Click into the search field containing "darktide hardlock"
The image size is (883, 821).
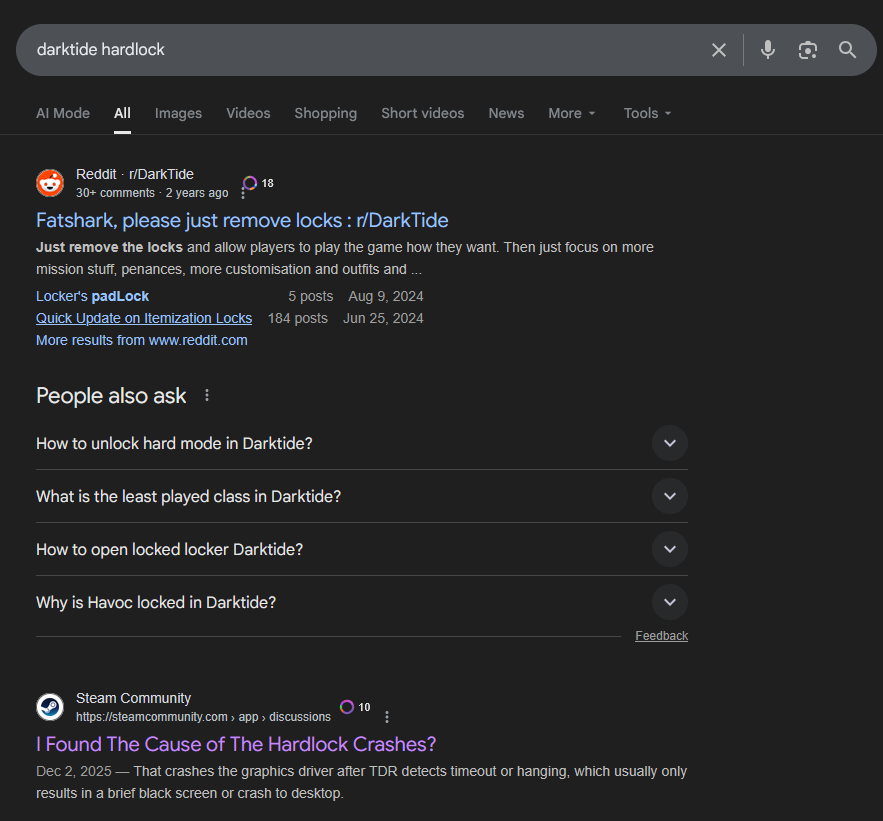click(350, 50)
